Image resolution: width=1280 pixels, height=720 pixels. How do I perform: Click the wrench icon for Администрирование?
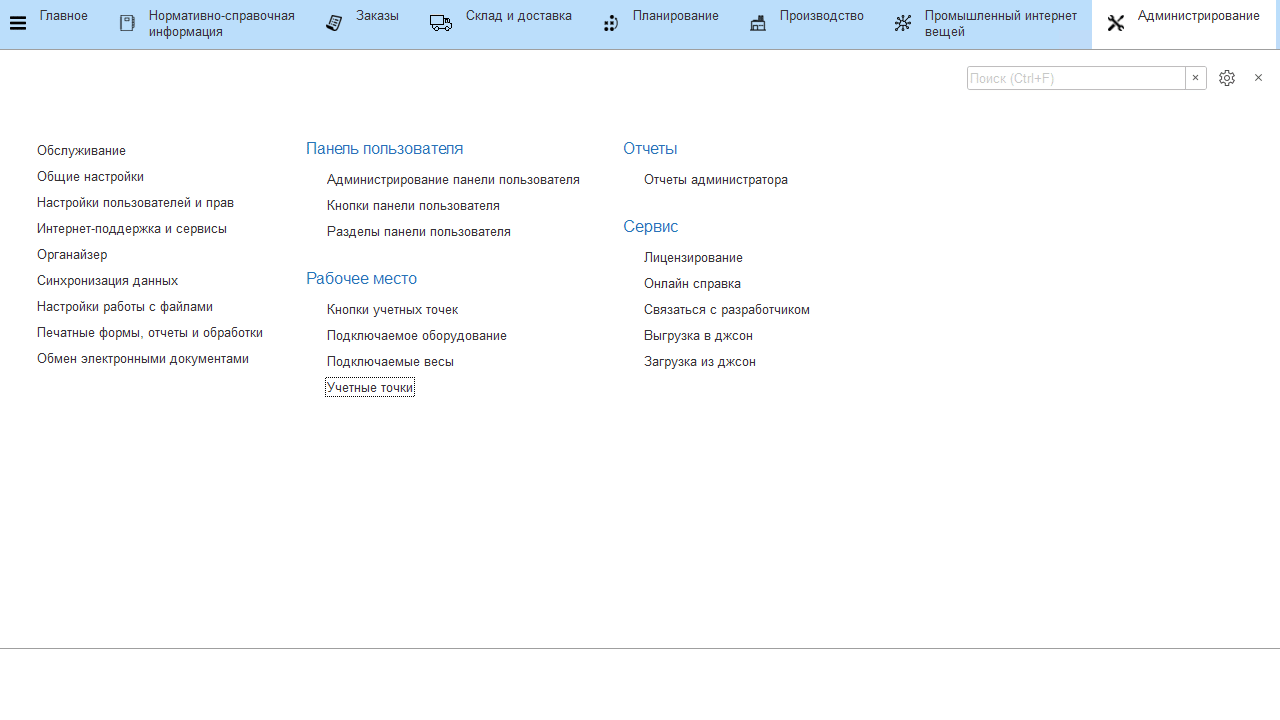tap(1116, 23)
